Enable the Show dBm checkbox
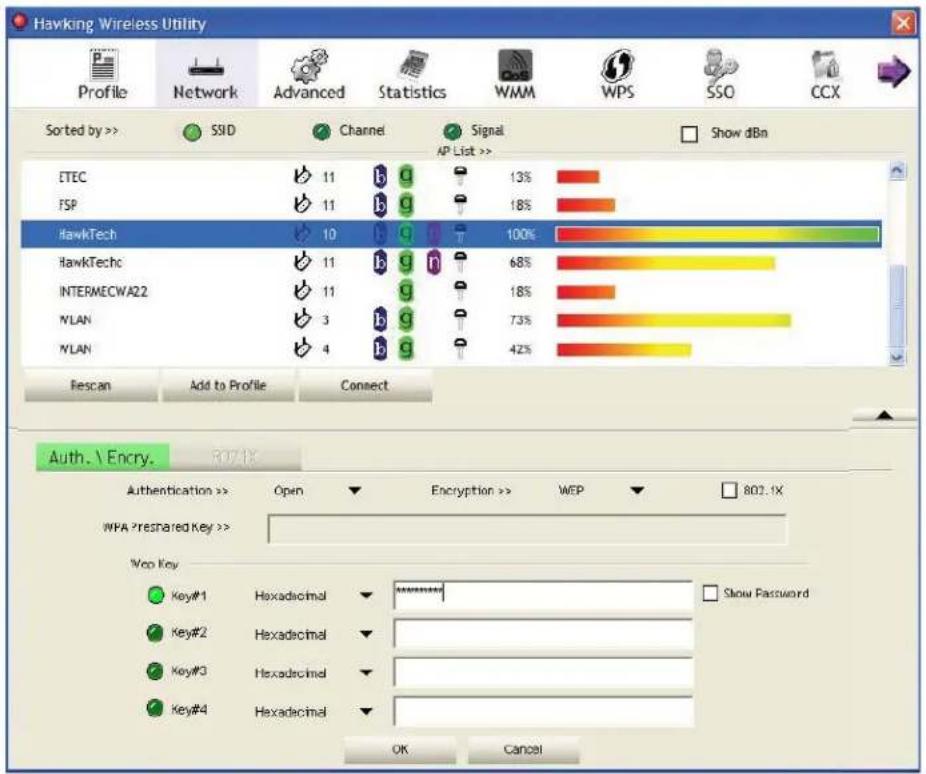Viewport: 926px width, 774px height. 689,134
